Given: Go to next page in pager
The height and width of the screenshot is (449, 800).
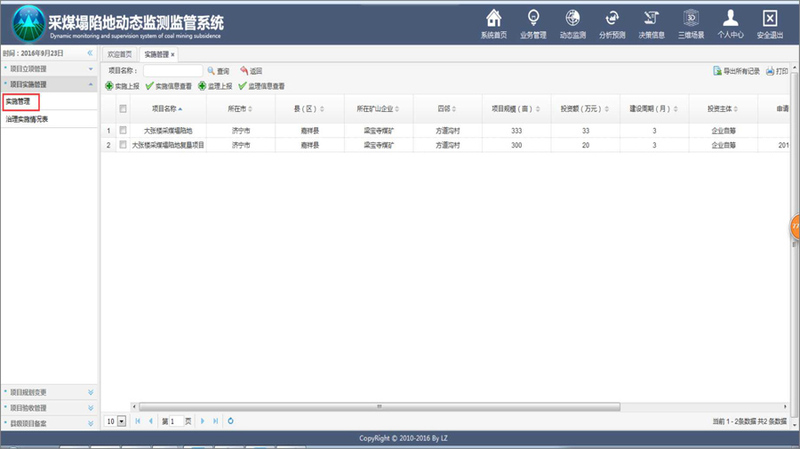Looking at the screenshot, I should 203,421.
